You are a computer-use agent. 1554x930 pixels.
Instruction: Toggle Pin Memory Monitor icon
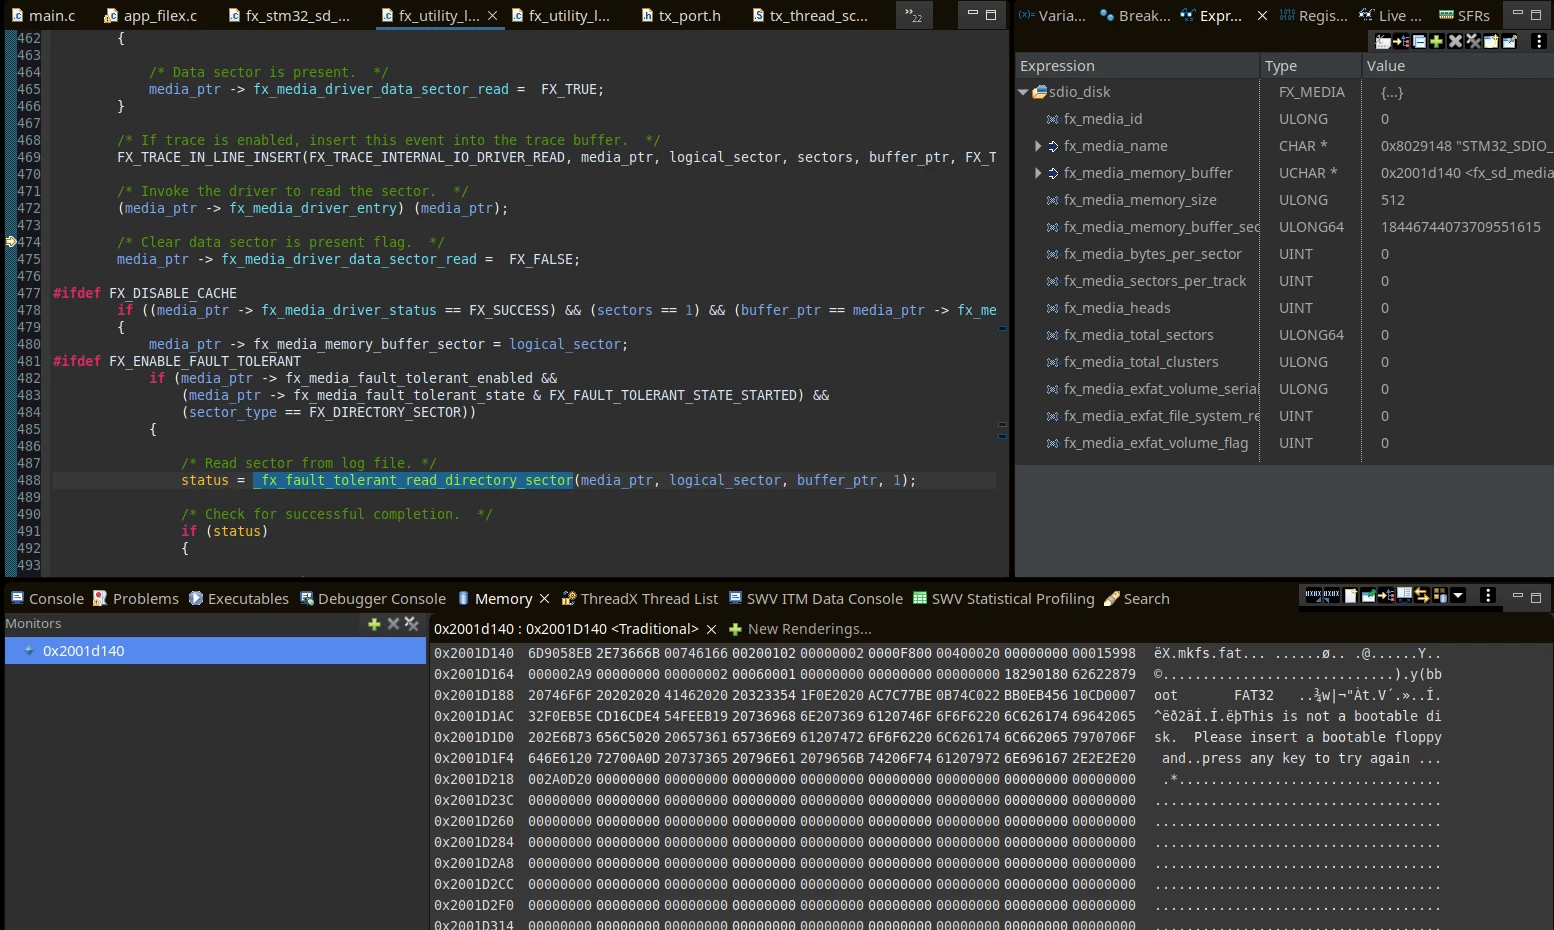click(x=1368, y=595)
